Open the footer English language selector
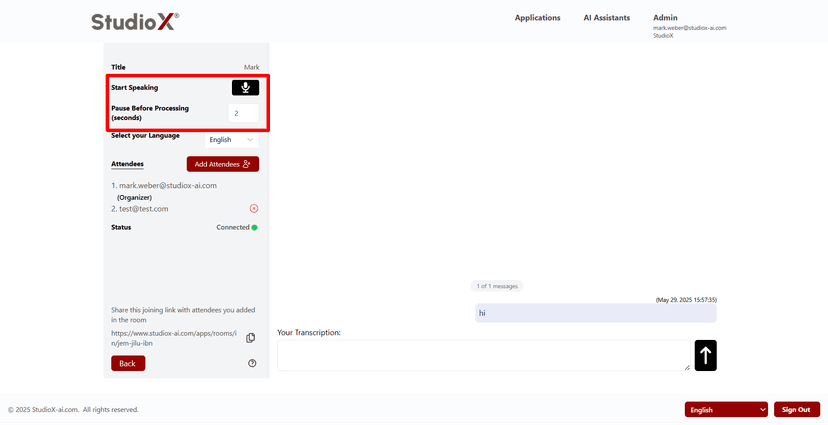 (726, 410)
